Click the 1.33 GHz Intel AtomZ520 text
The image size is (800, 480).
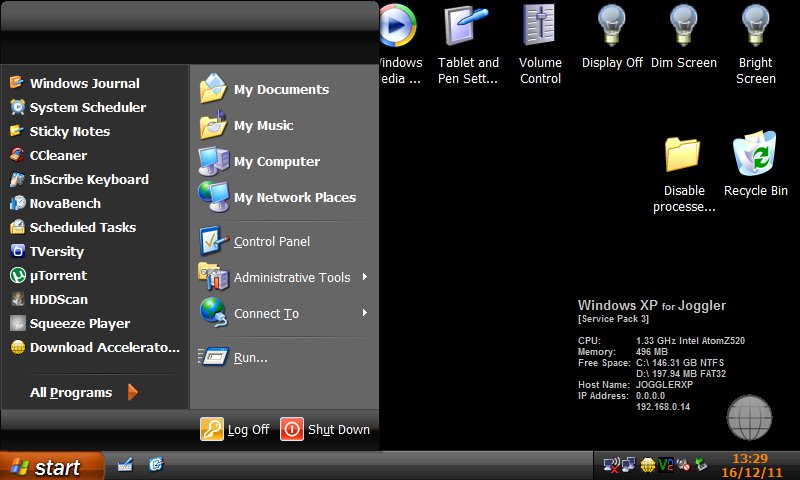pos(690,340)
